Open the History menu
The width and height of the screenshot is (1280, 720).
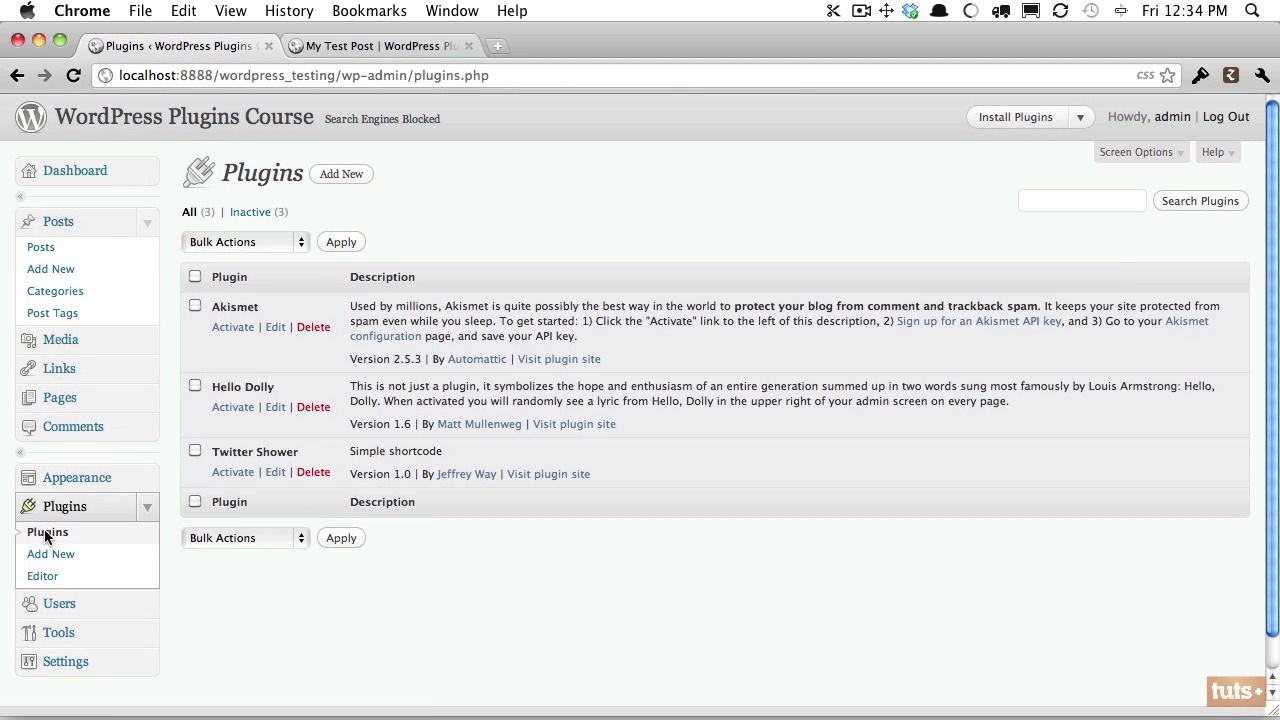pos(289,11)
